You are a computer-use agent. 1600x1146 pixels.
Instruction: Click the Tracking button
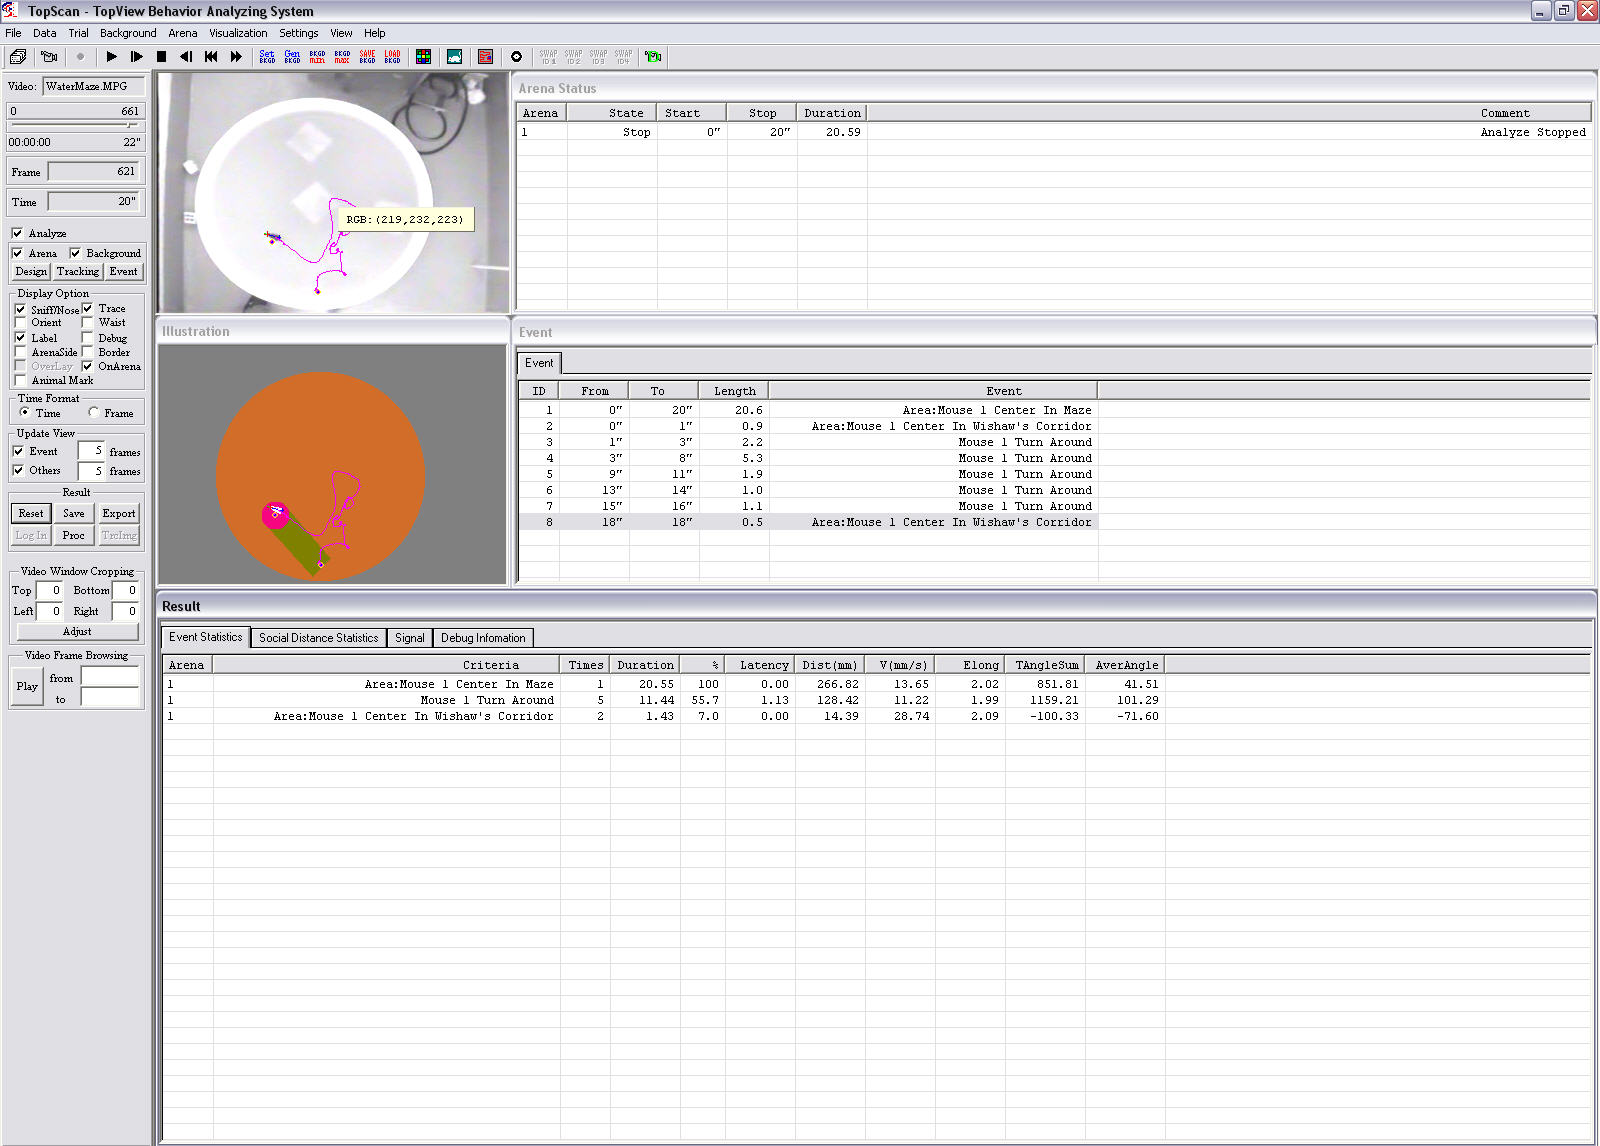78,272
